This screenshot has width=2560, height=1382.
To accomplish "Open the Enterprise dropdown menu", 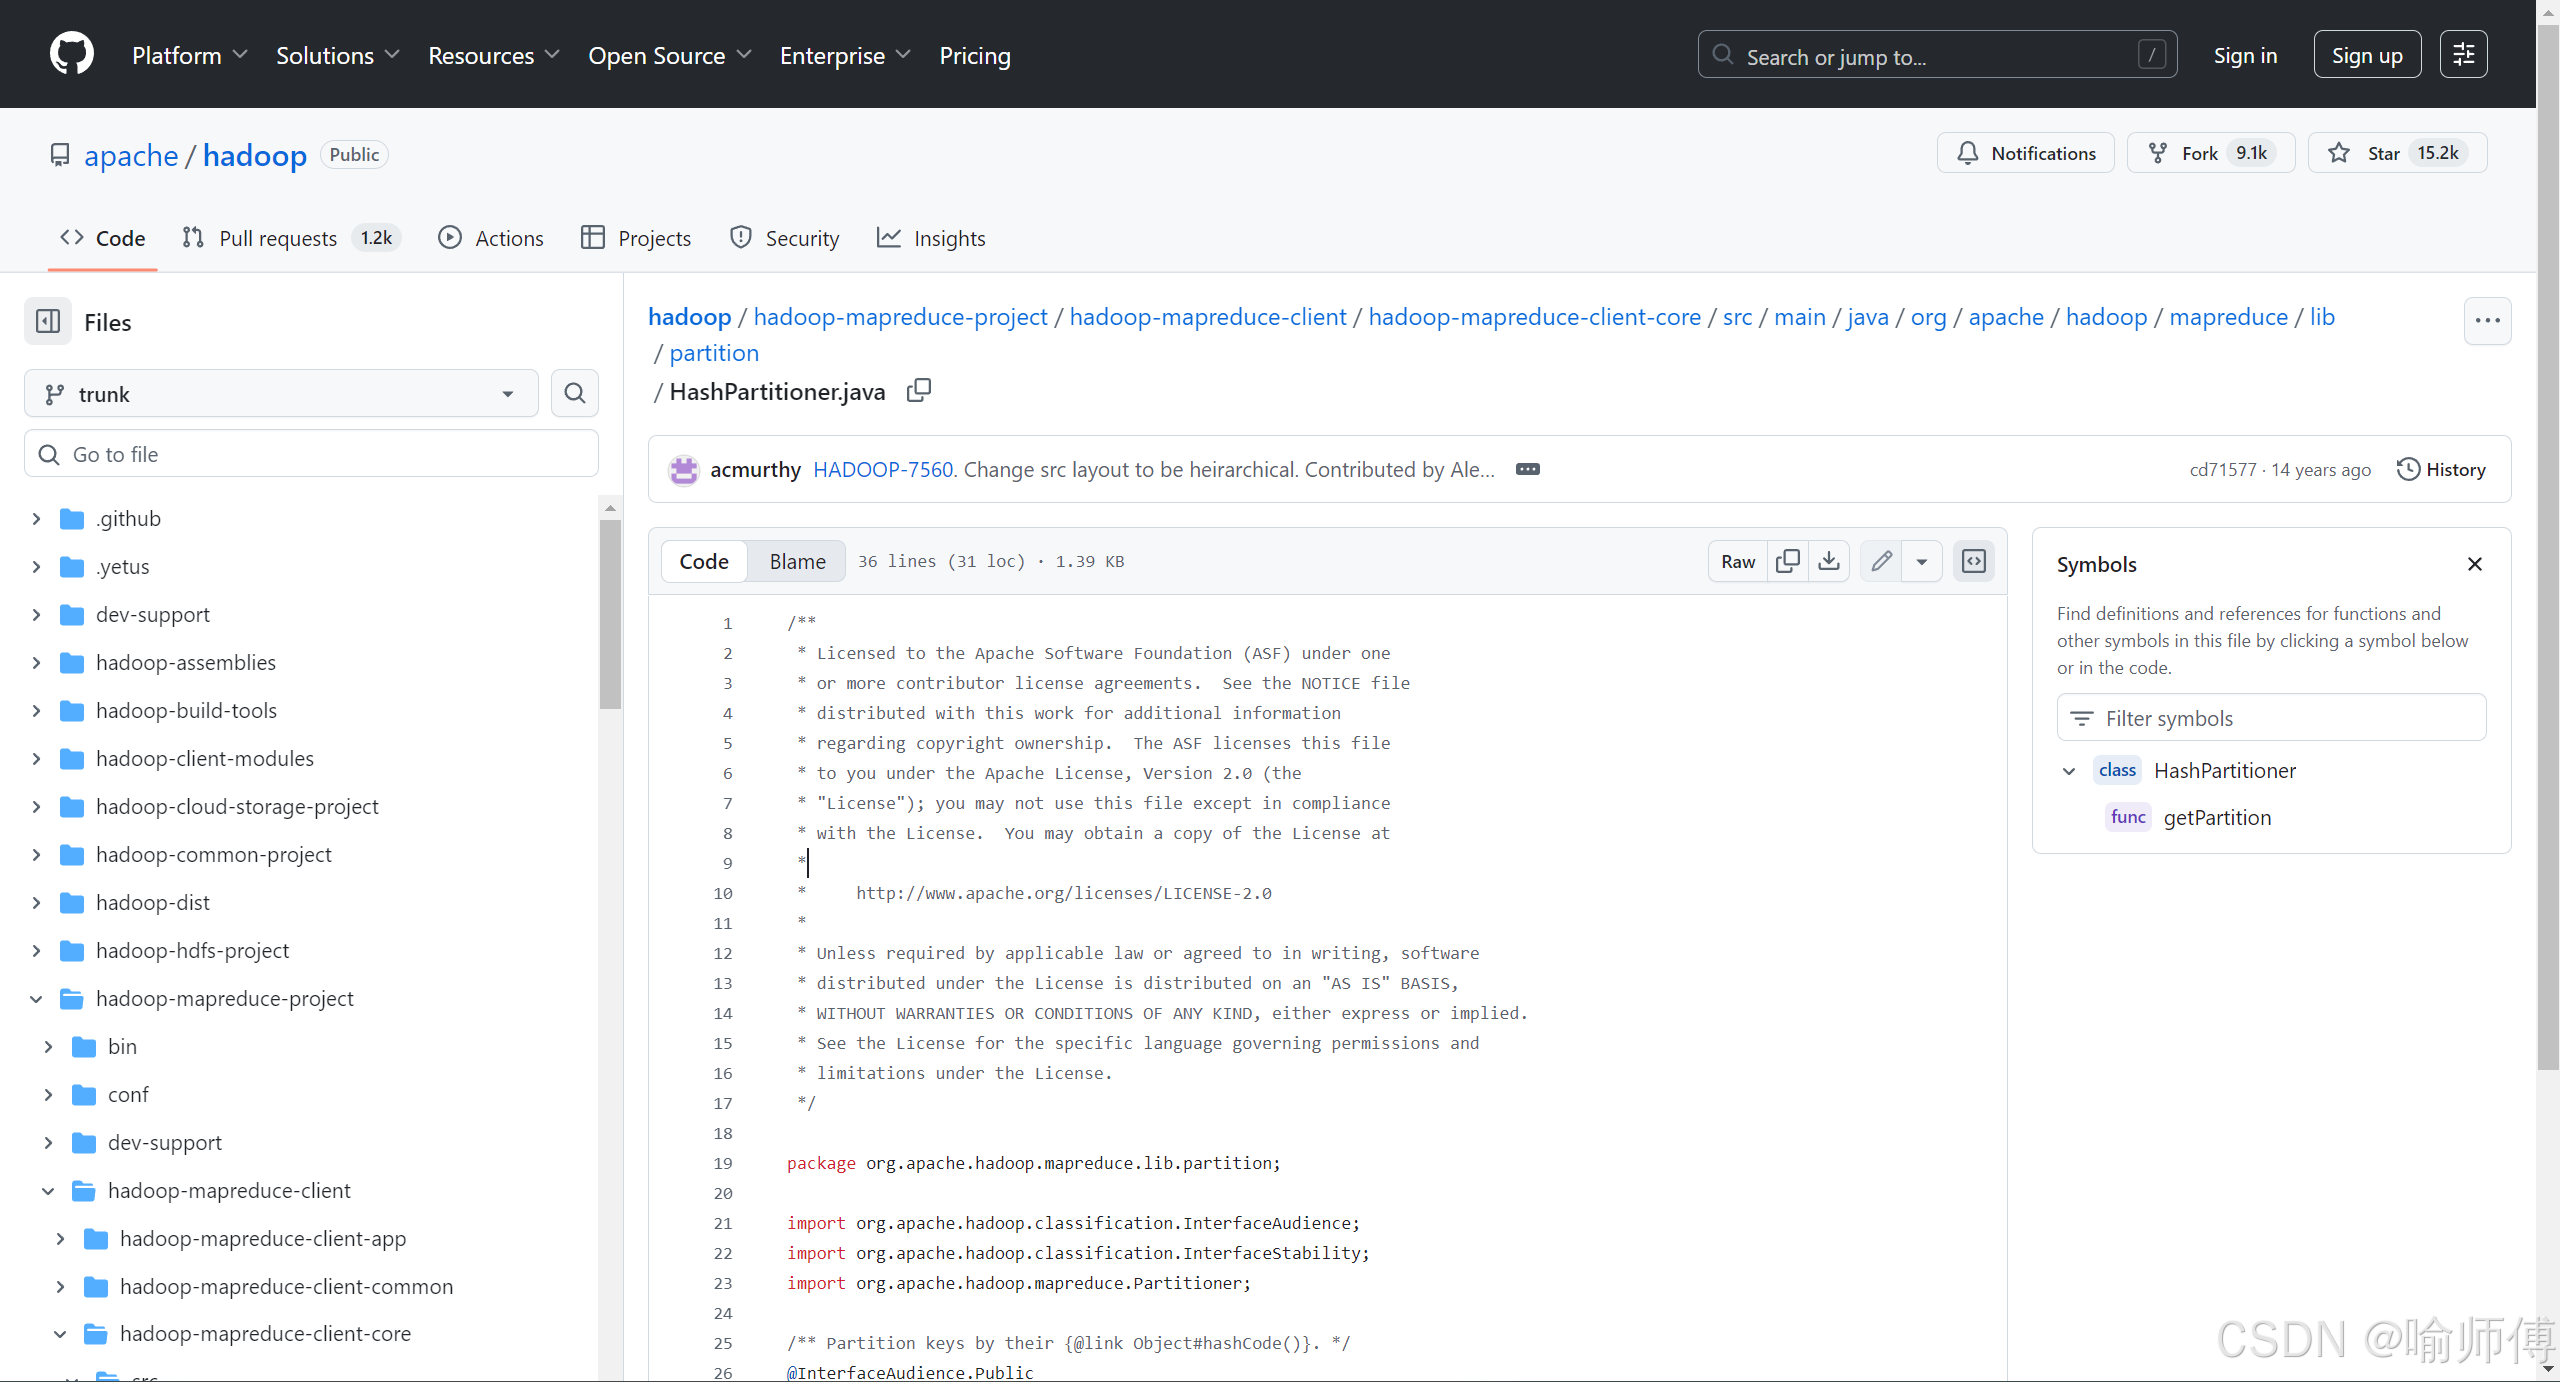I will 844,55.
